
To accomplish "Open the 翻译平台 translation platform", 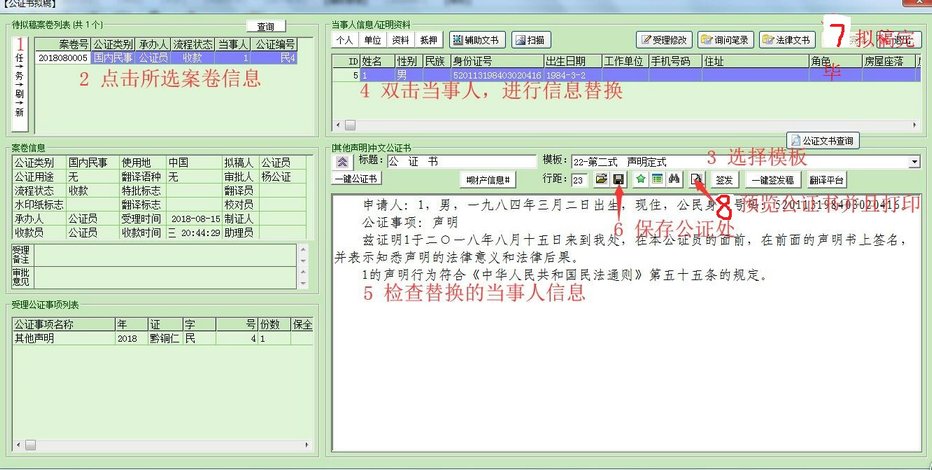I will click(826, 179).
